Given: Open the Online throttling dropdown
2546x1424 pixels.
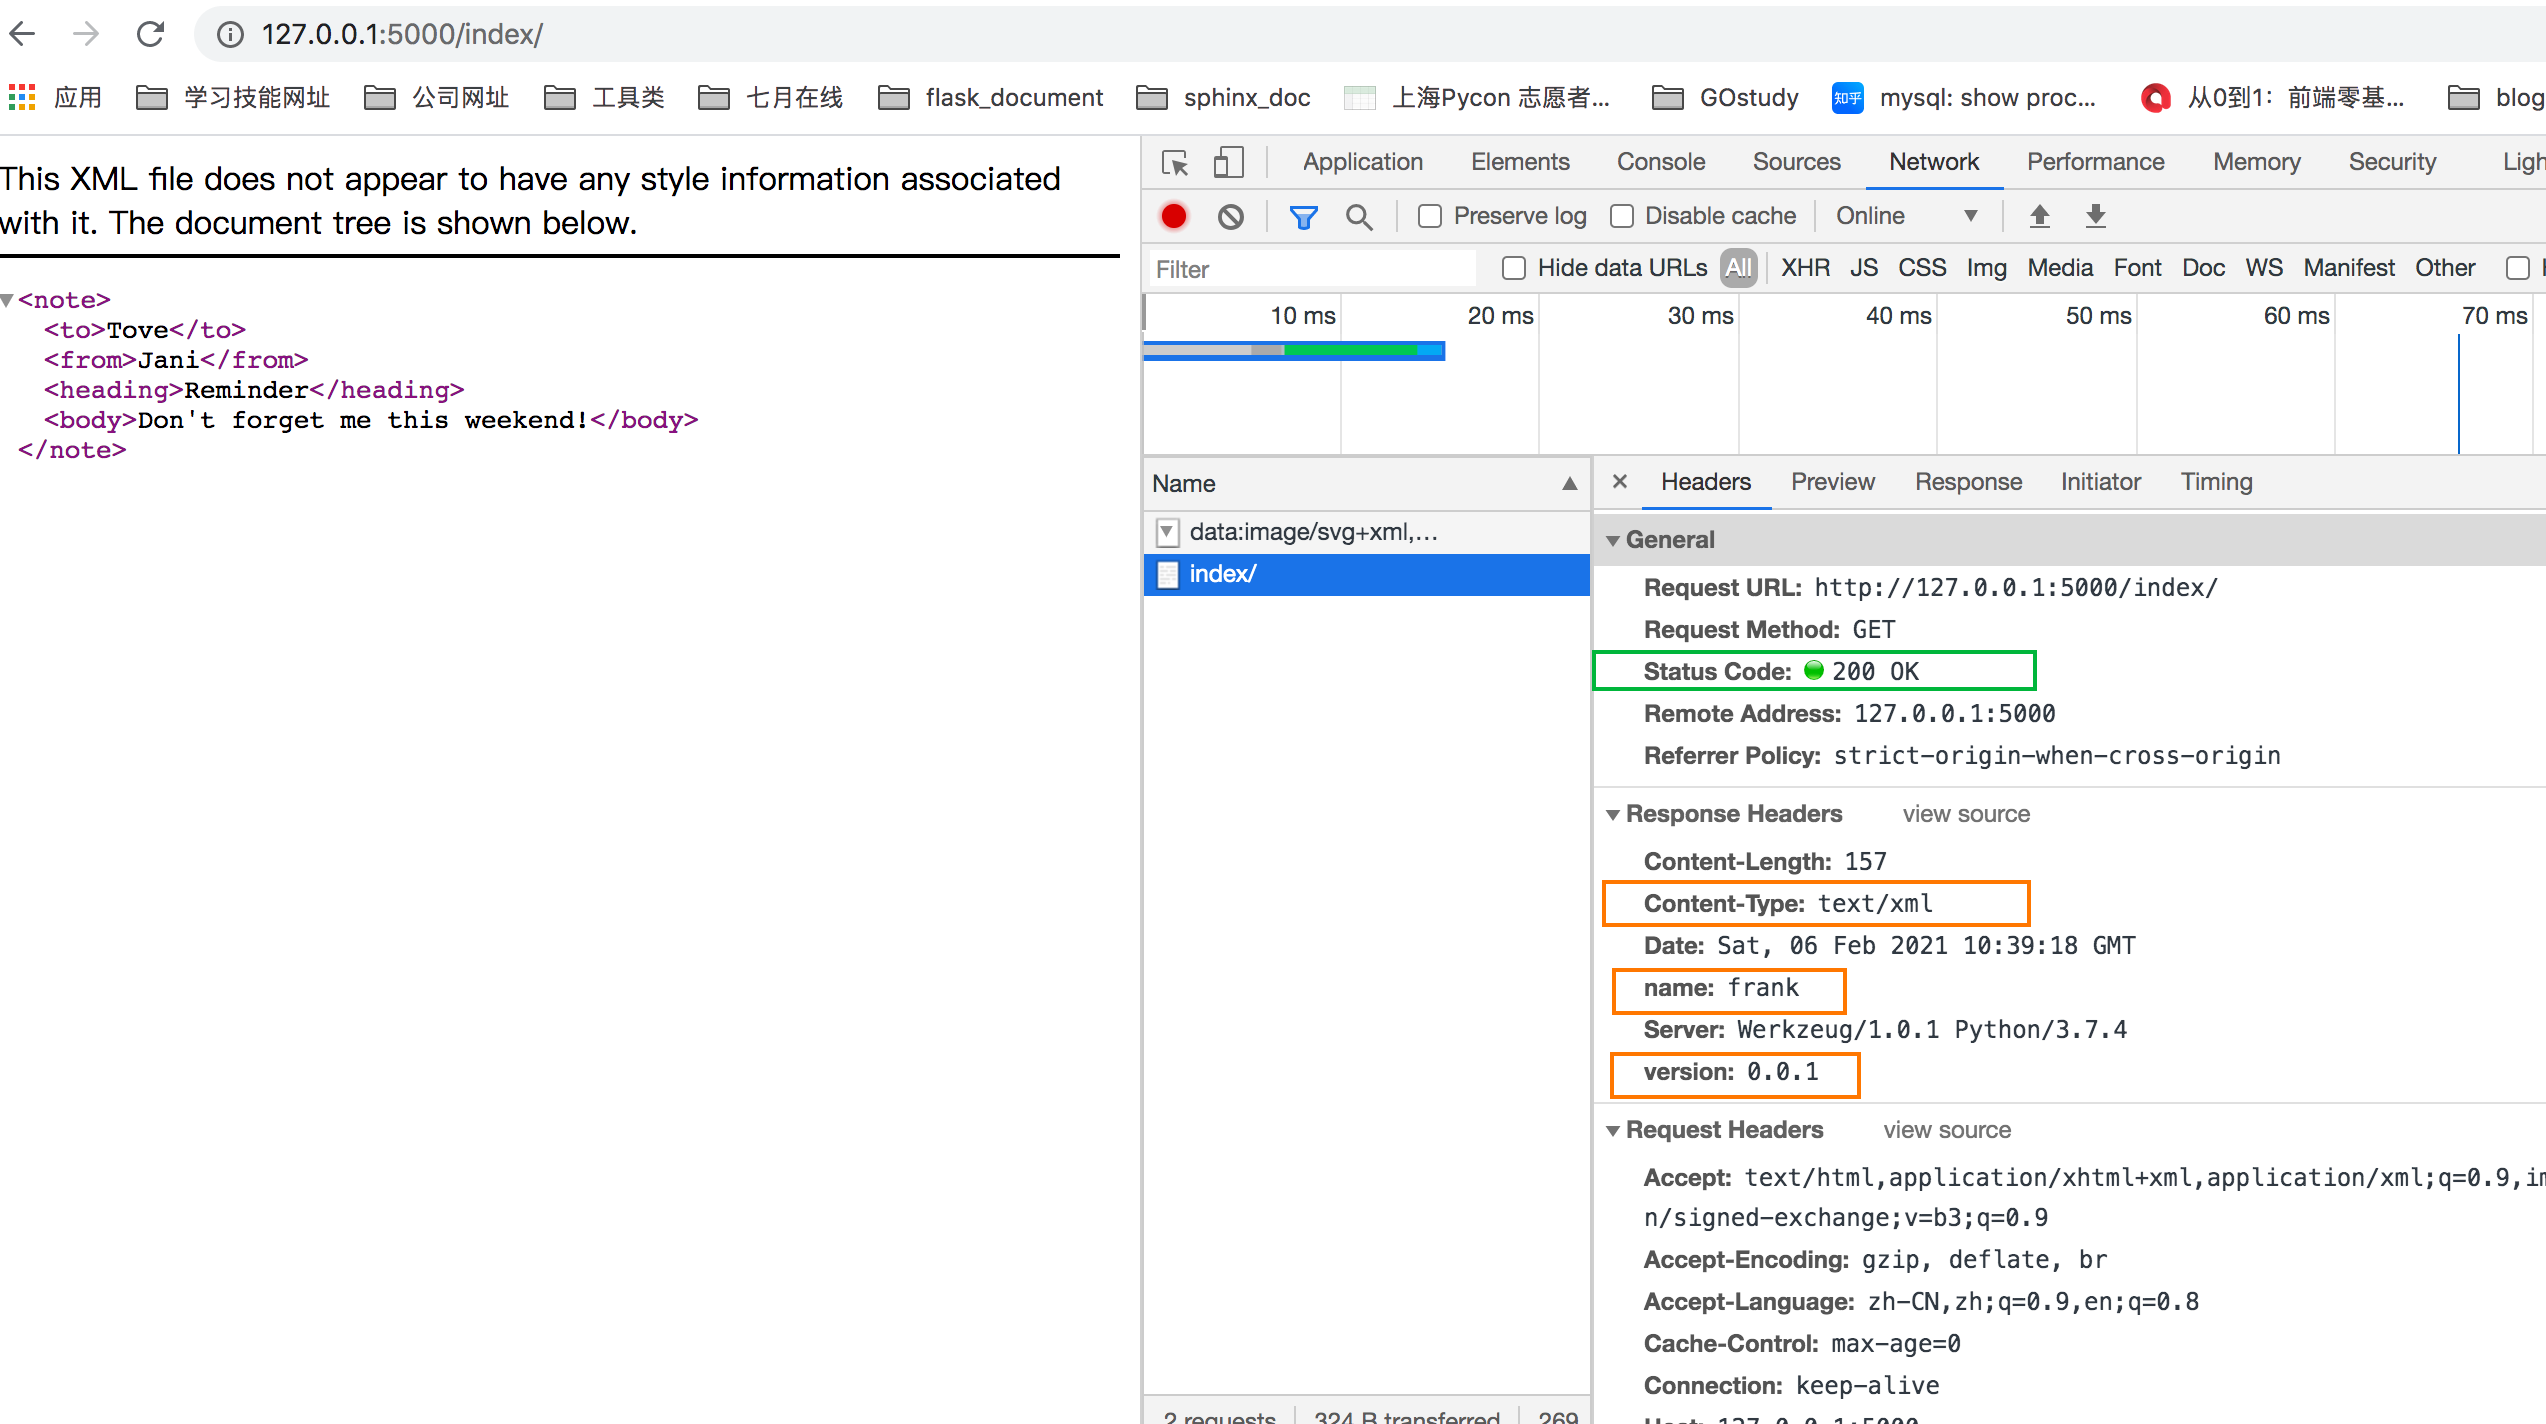Looking at the screenshot, I should click(1905, 216).
